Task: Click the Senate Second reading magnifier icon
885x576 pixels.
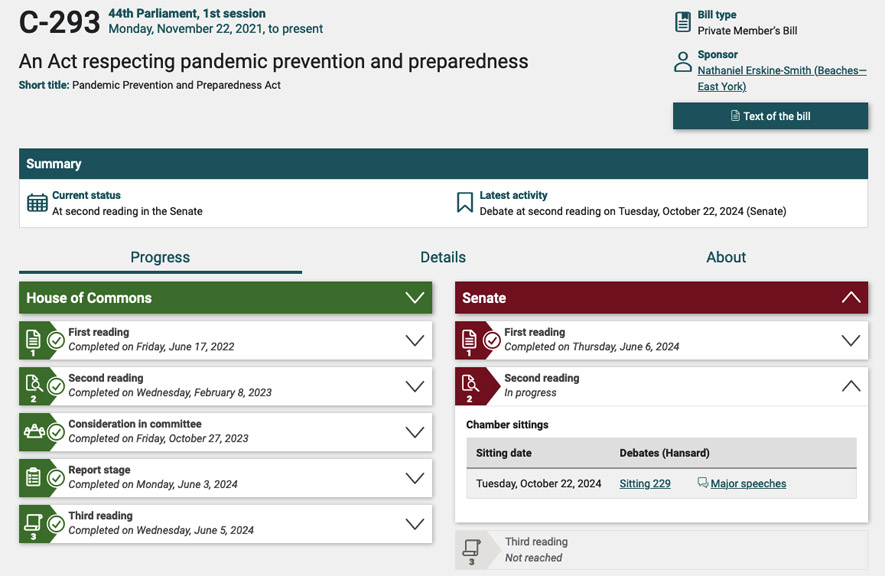Action: 469,385
